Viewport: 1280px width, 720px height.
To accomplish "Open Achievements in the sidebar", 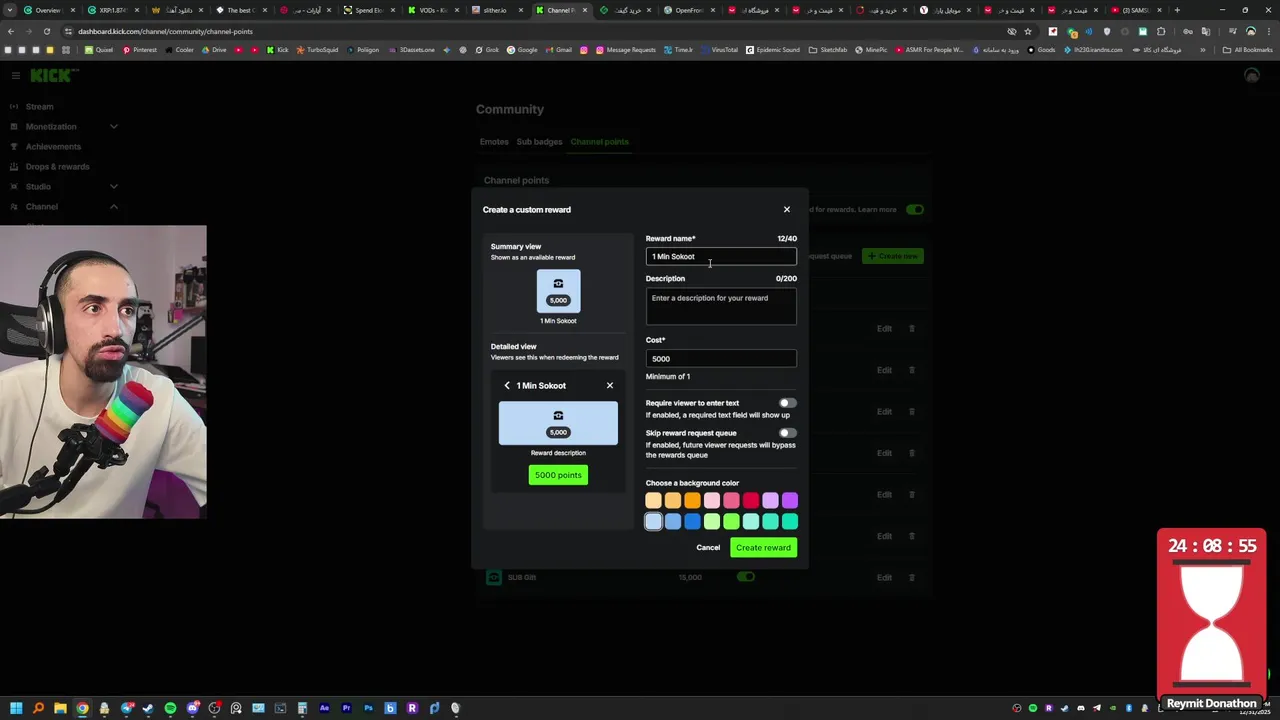I will pyautogui.click(x=53, y=147).
